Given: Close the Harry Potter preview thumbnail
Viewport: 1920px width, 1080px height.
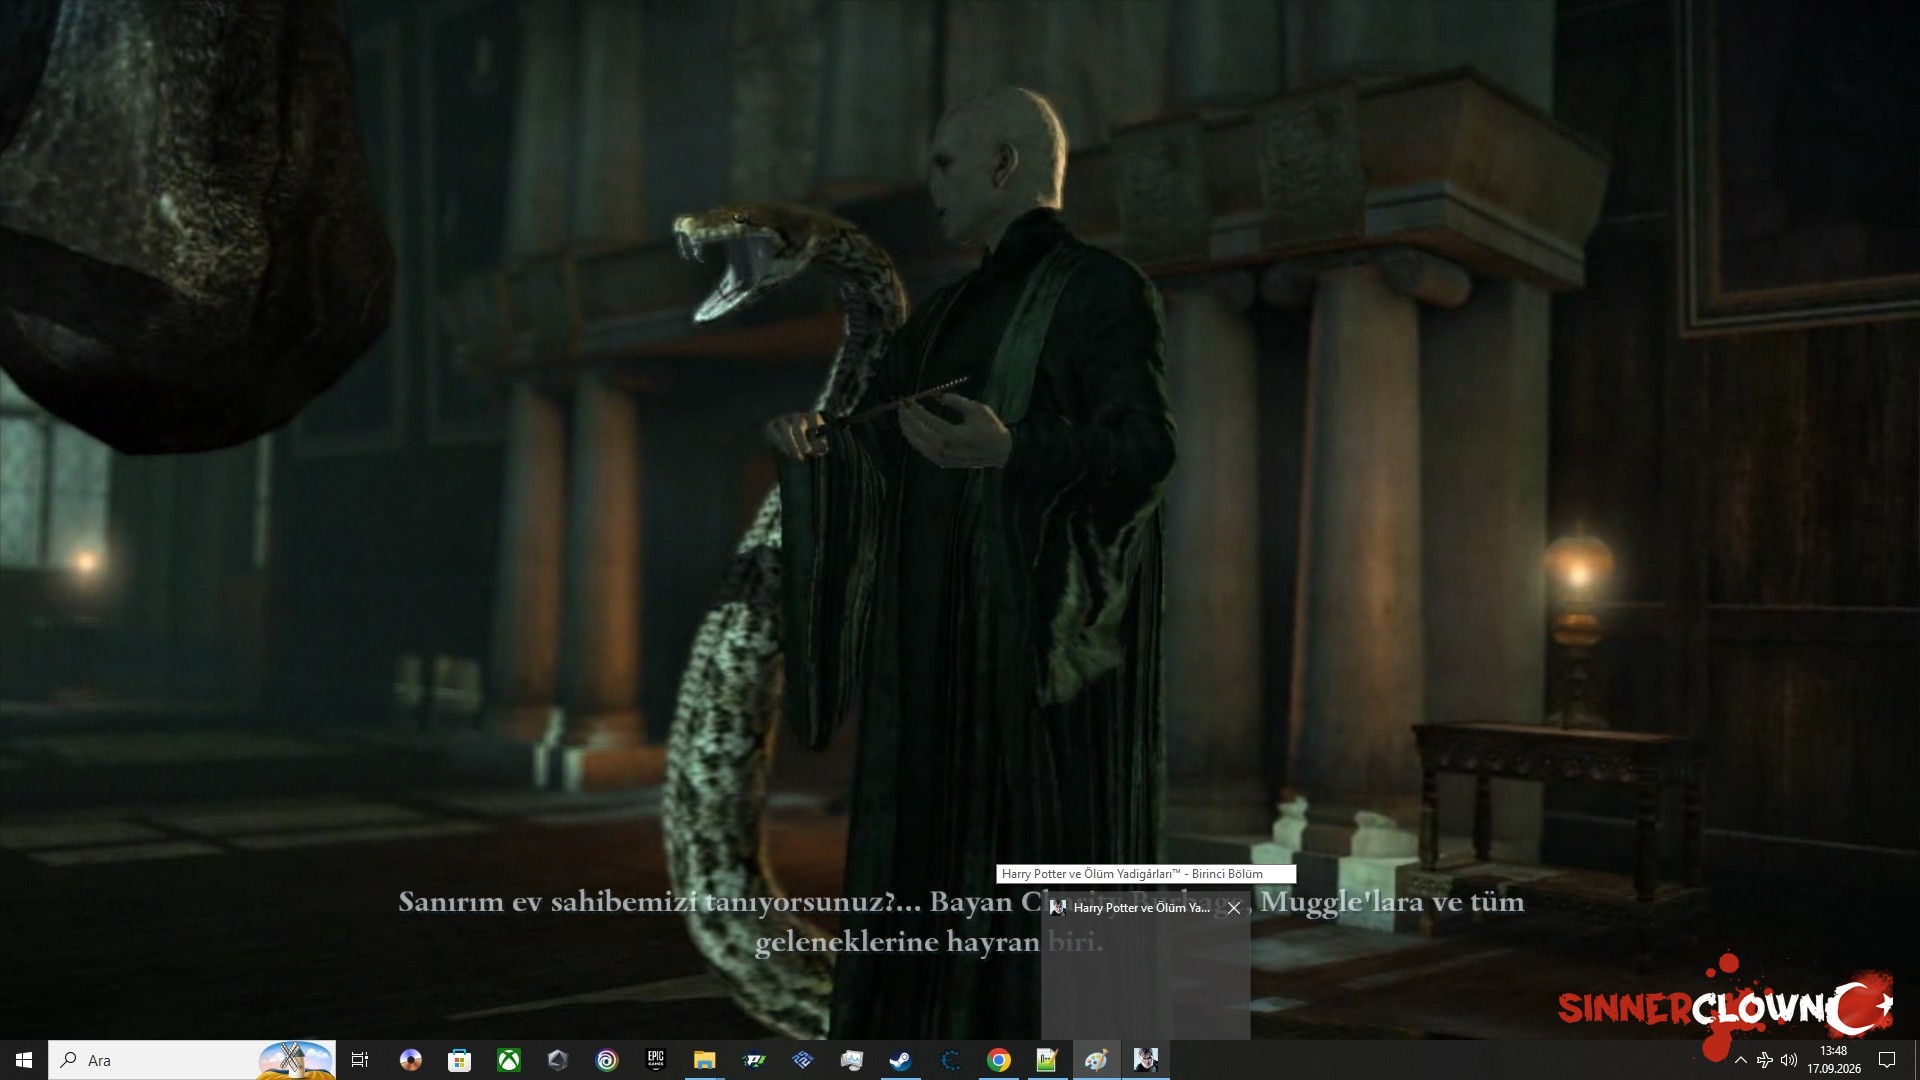Looking at the screenshot, I should click(x=1234, y=908).
